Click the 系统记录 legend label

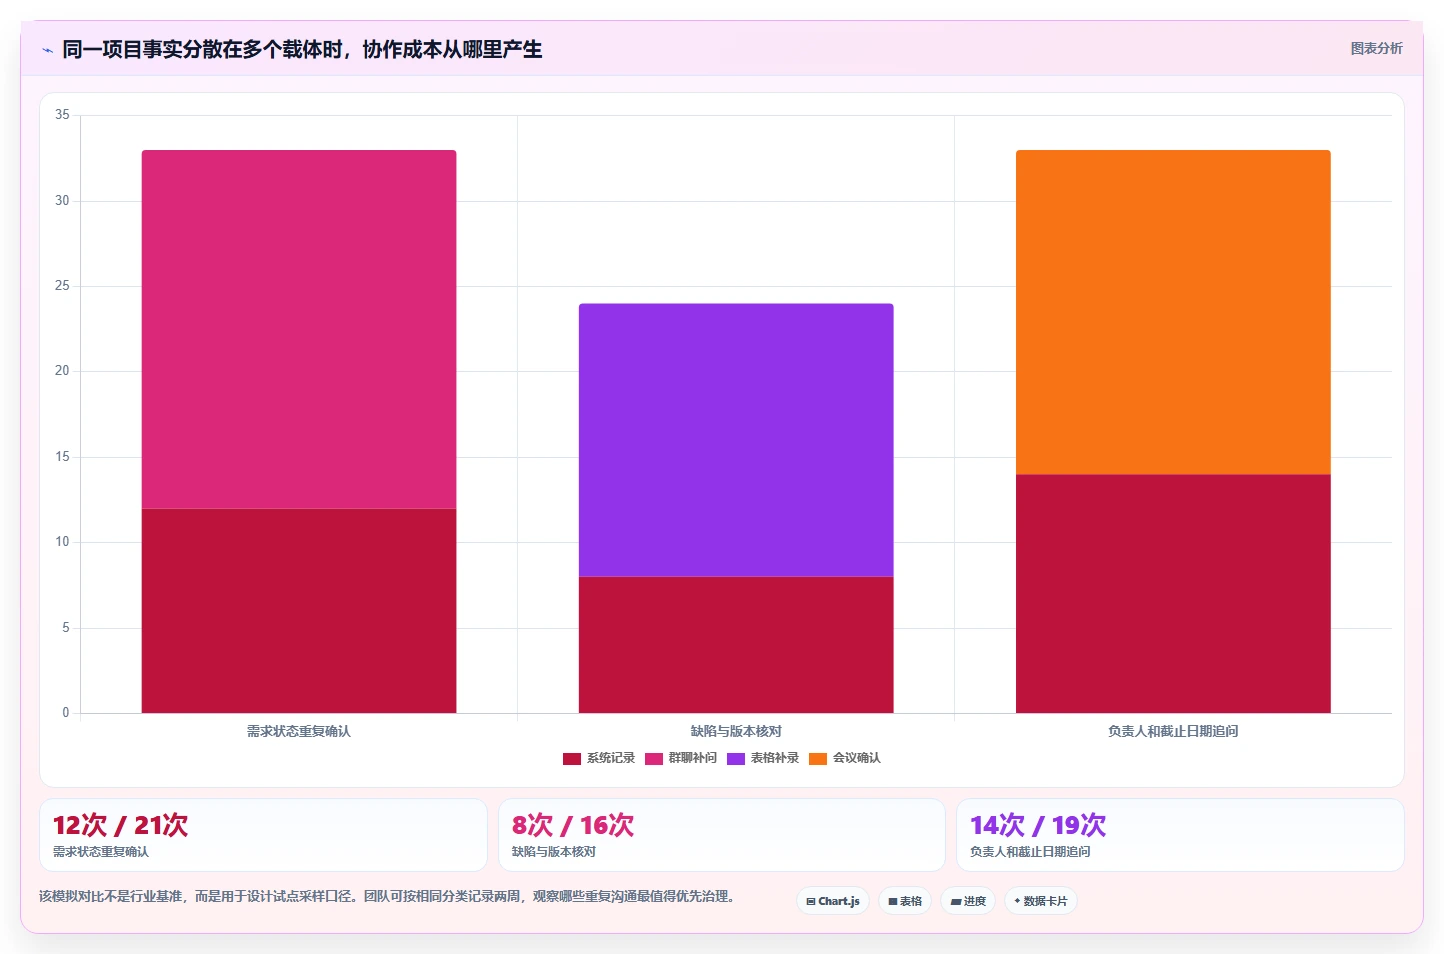611,758
